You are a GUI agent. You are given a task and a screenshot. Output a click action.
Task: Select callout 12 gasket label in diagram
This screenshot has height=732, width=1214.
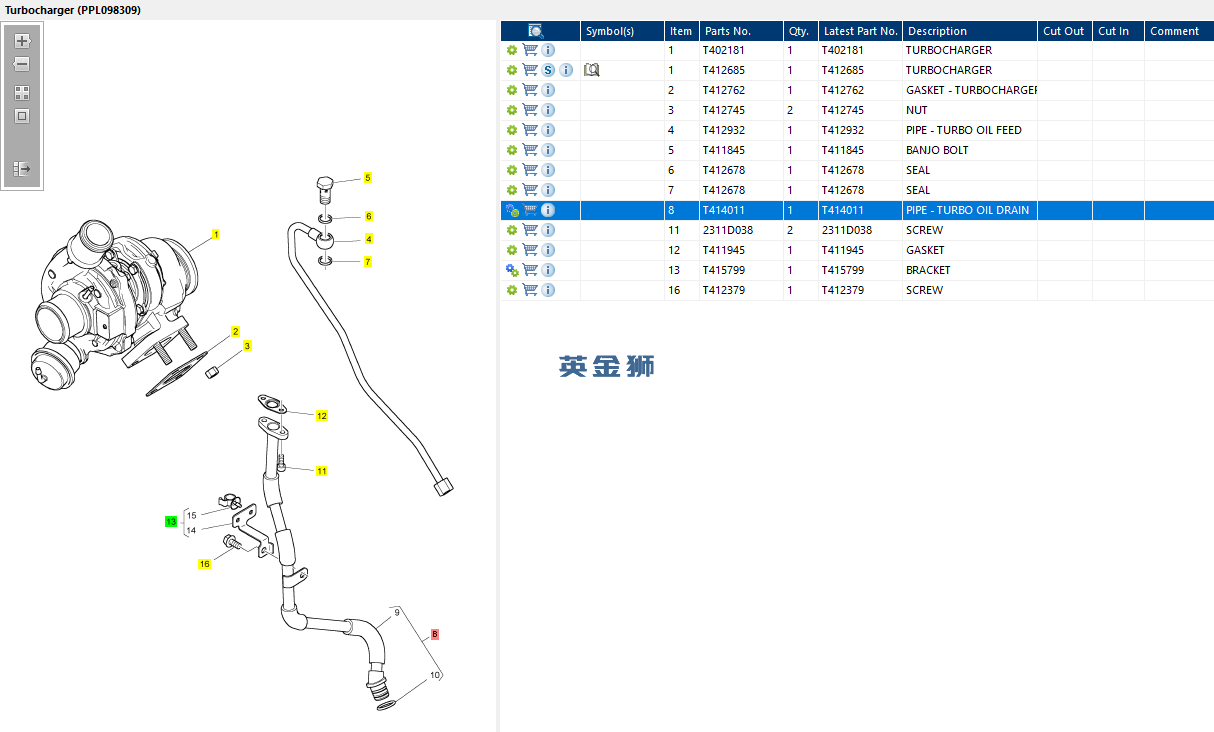[x=321, y=415]
